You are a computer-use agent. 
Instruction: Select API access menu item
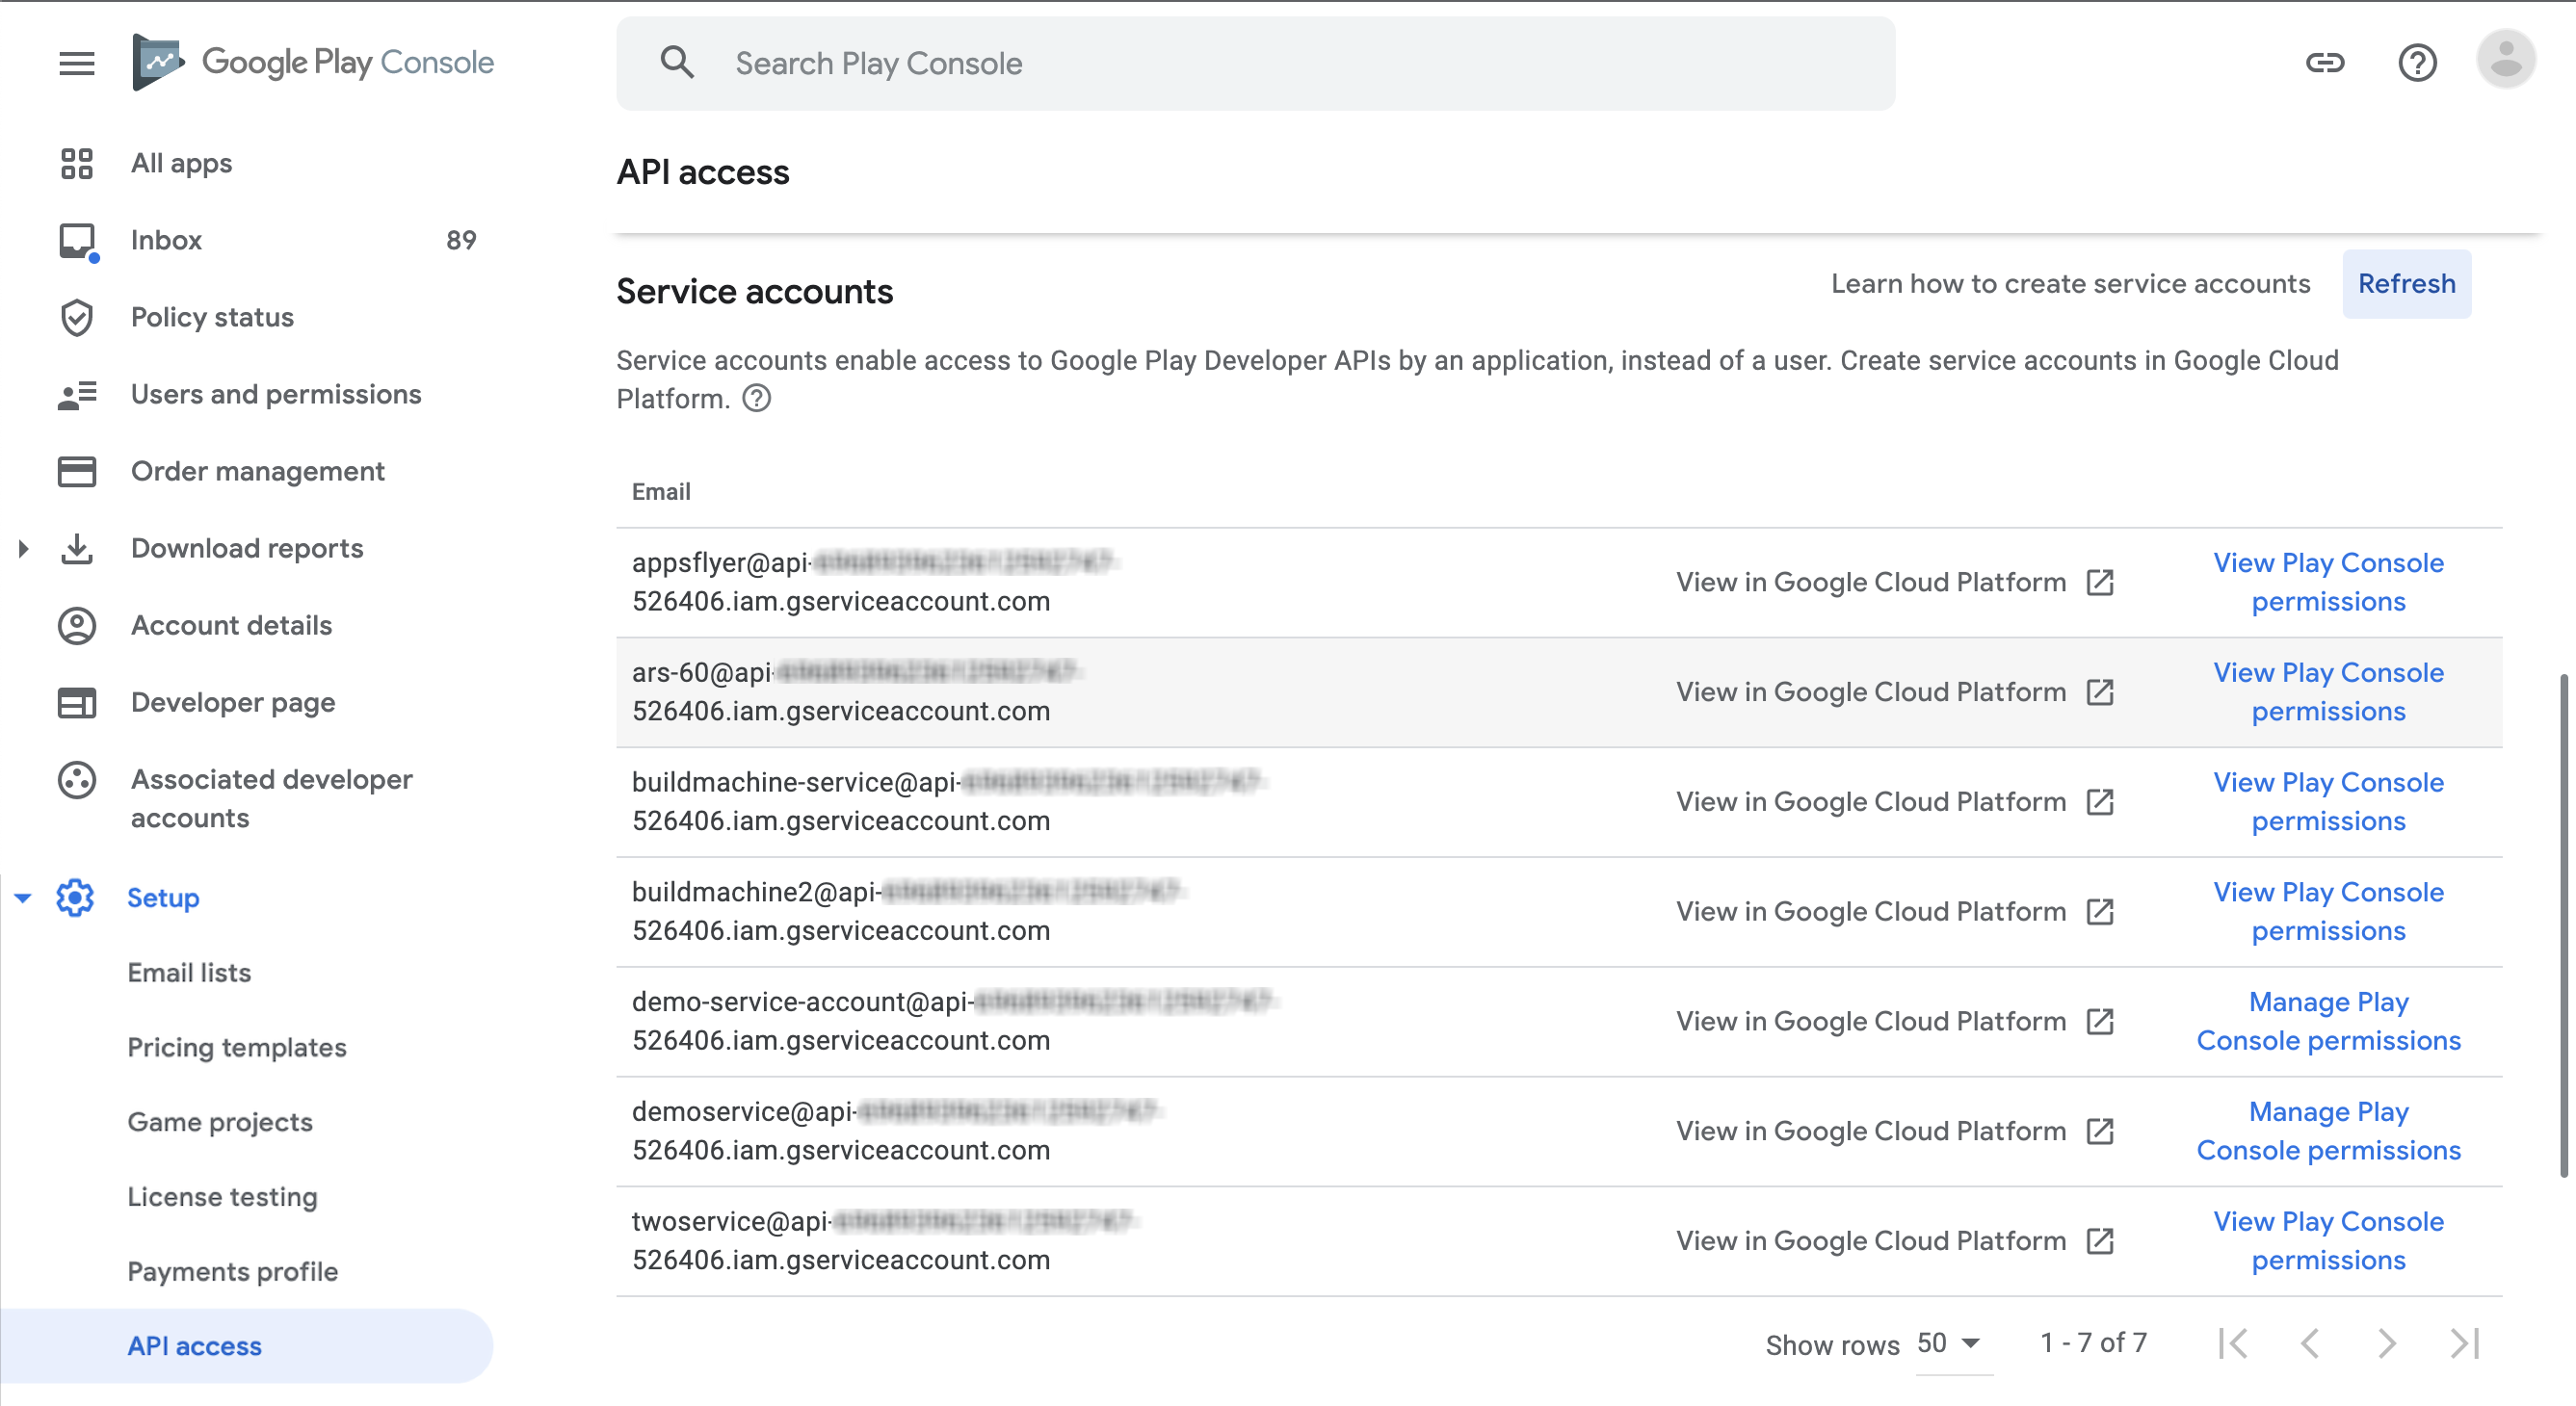(196, 1345)
